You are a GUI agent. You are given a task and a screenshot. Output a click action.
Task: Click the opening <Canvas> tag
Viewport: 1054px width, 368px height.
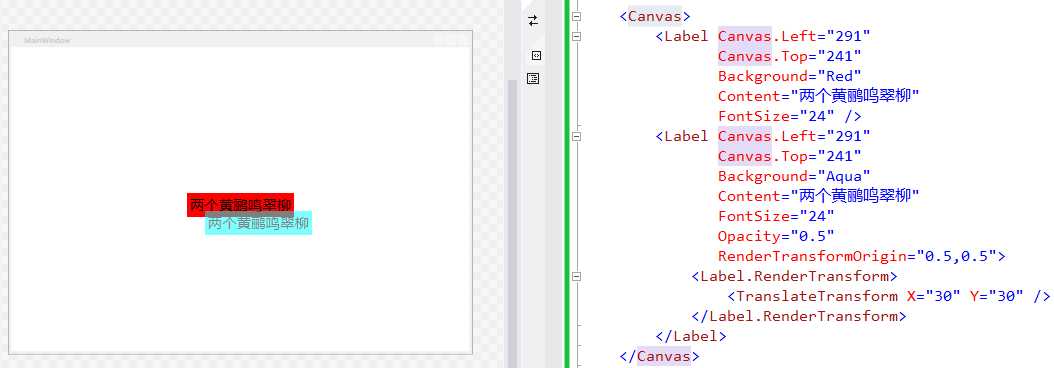point(655,16)
